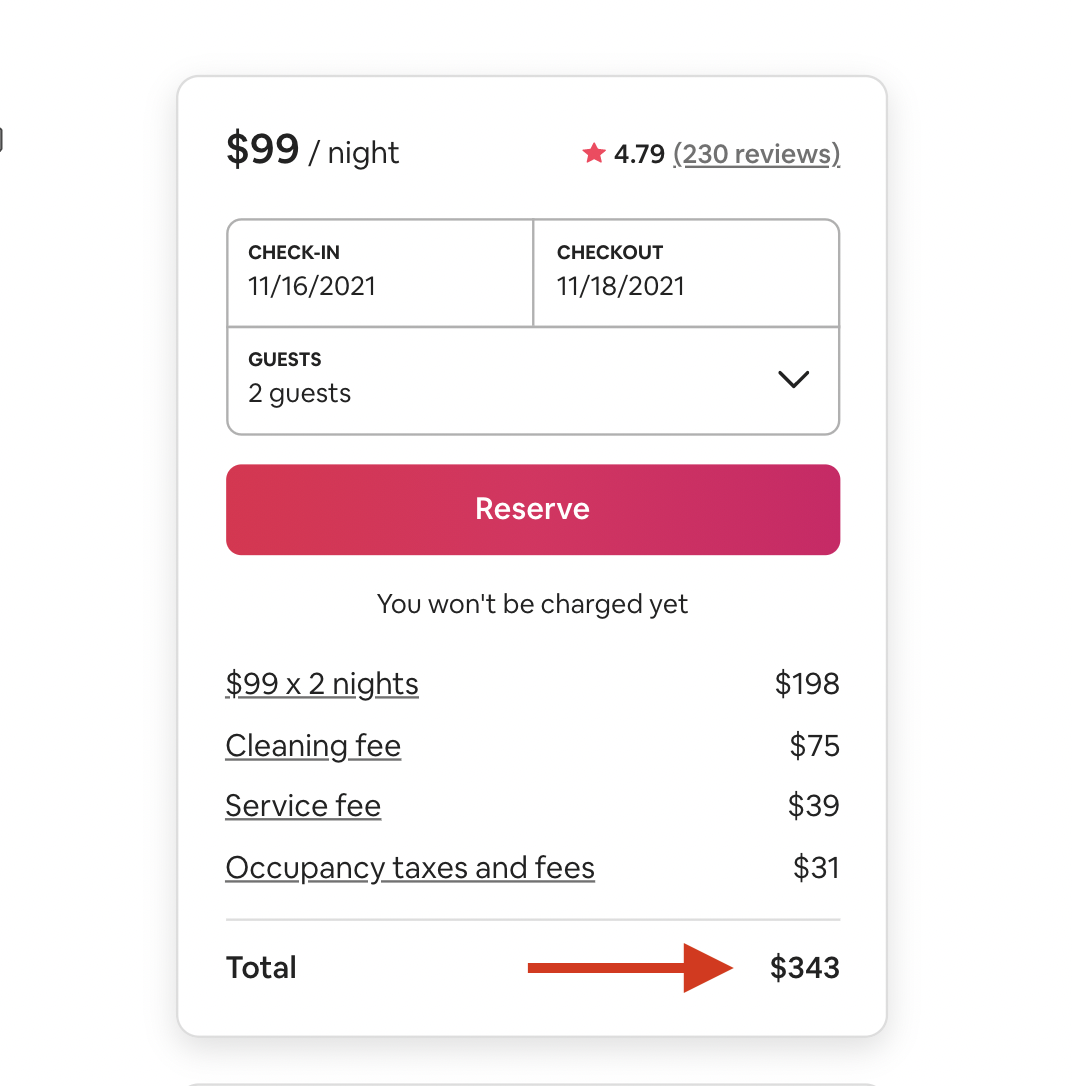This screenshot has height=1086, width=1072.
Task: Click the 4.79 rating value
Action: 640,154
